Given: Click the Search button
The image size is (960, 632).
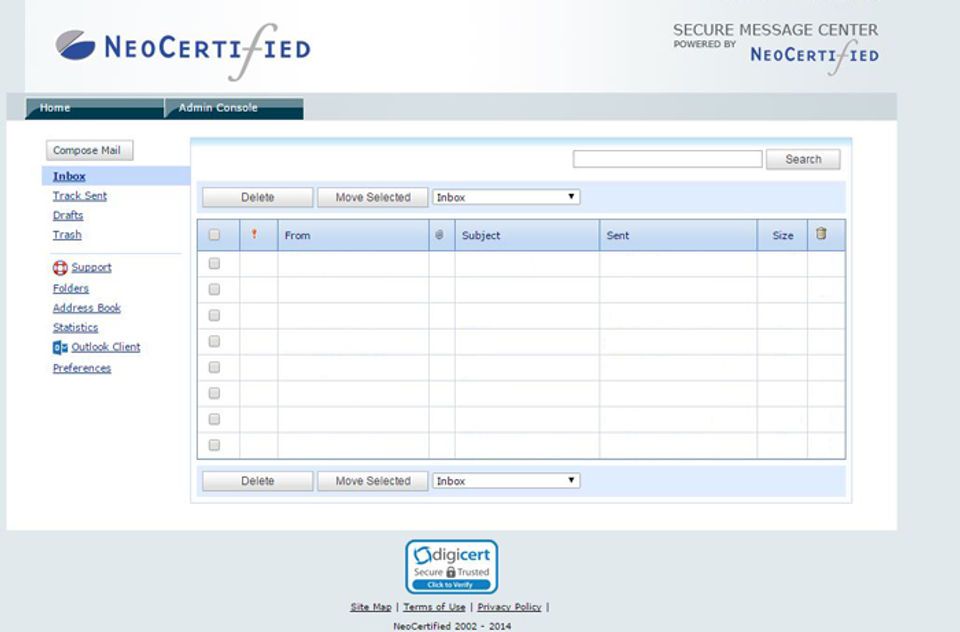Looking at the screenshot, I should pyautogui.click(x=803, y=159).
